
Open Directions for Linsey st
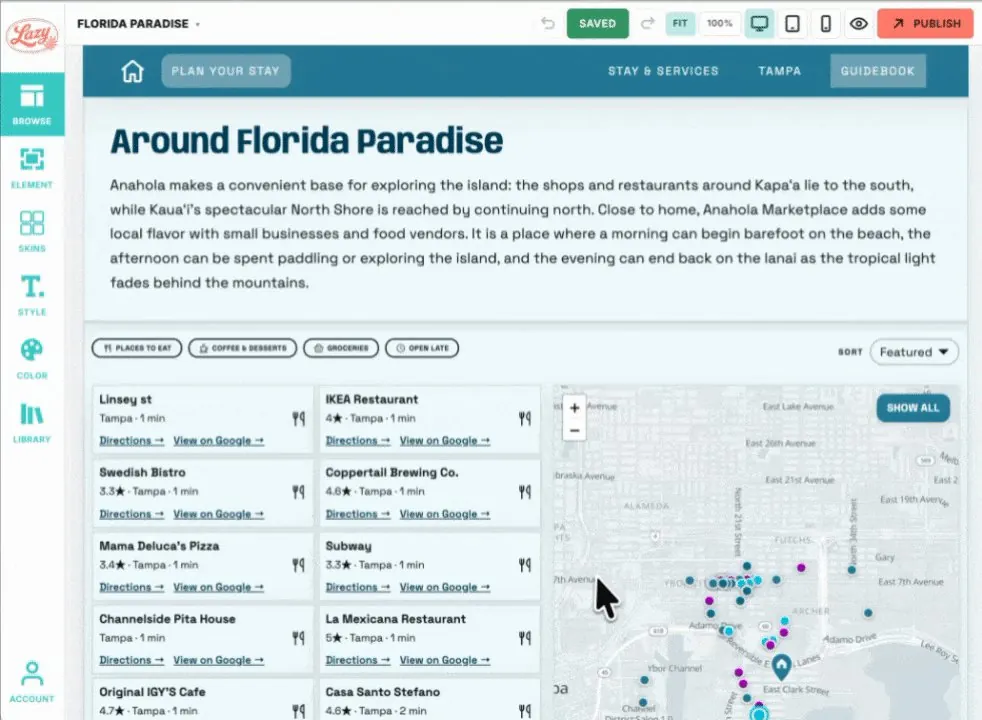point(132,441)
